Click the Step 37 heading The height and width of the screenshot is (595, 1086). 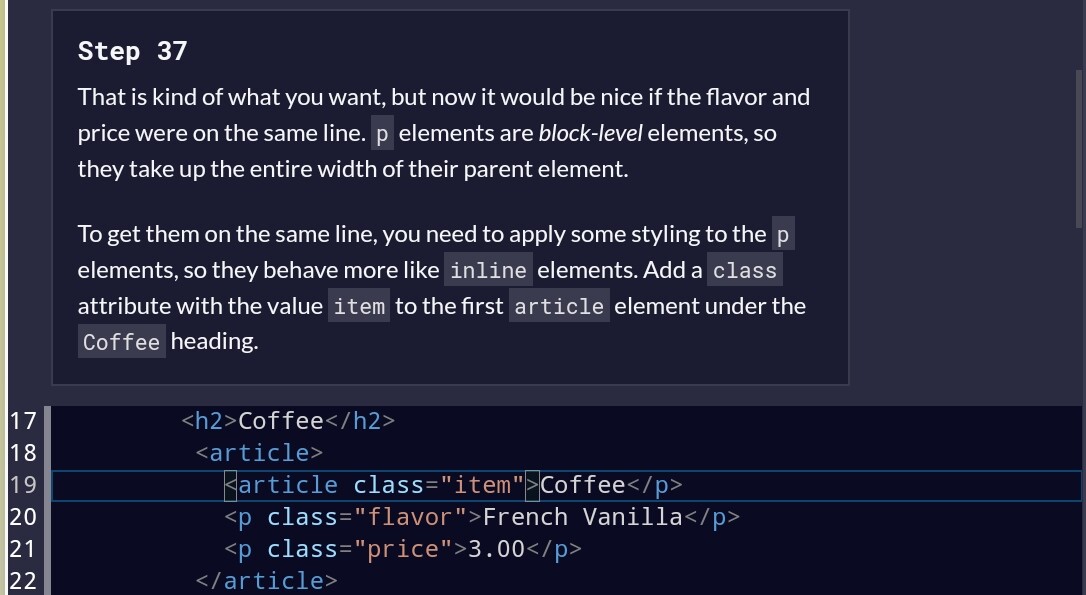click(x=131, y=50)
